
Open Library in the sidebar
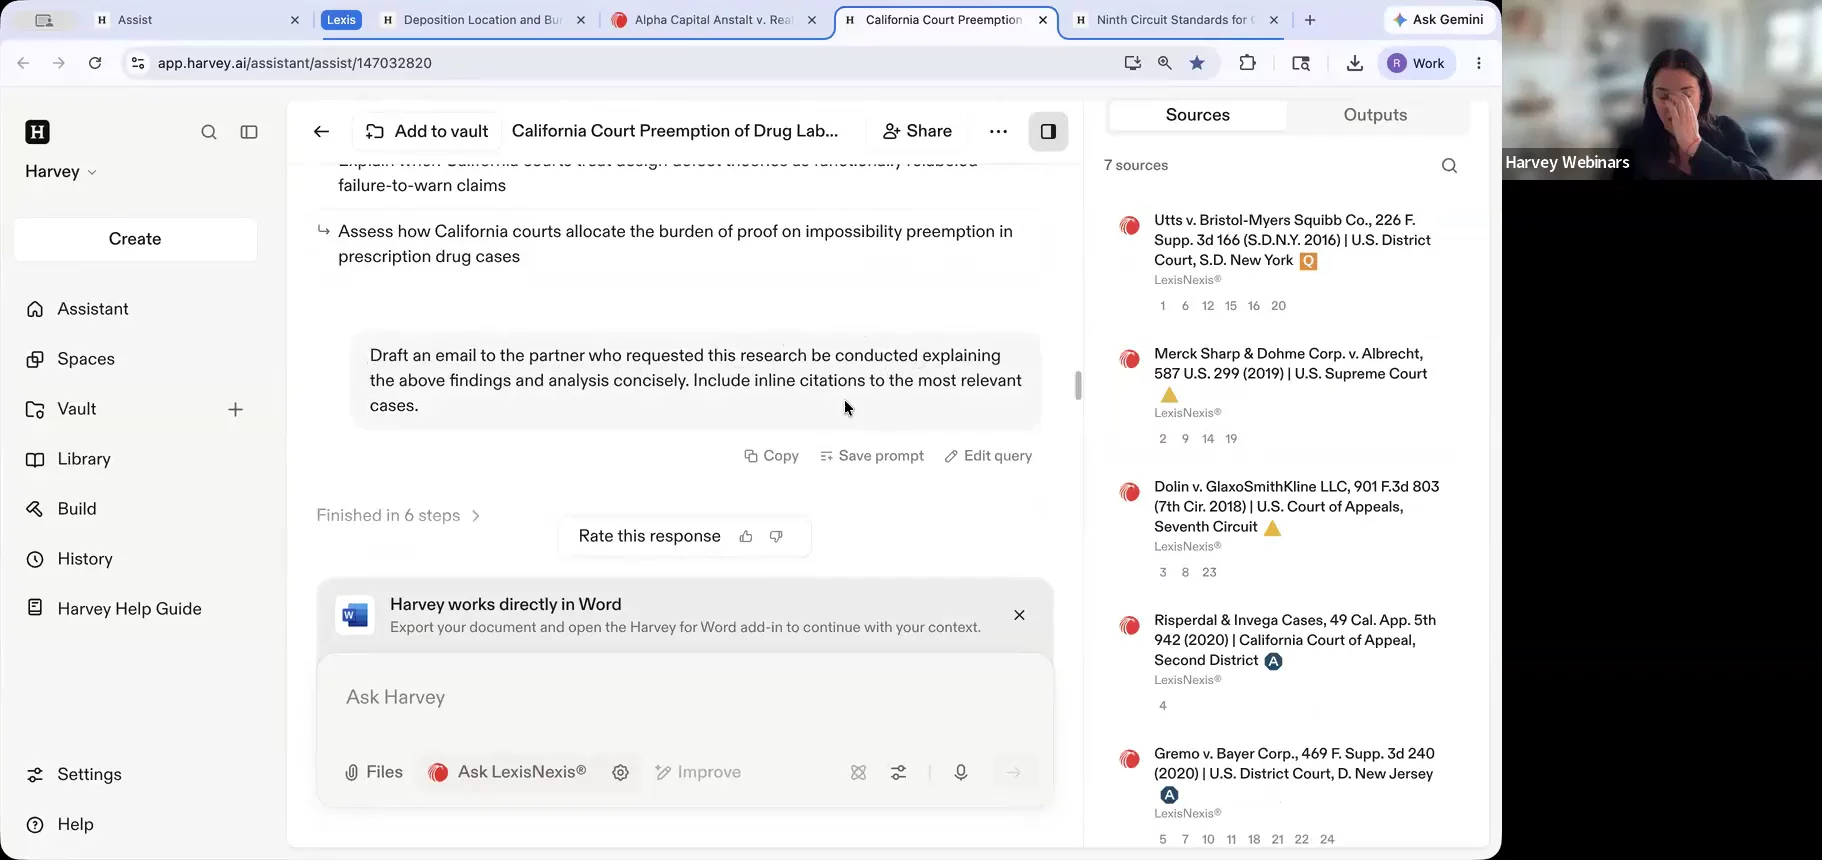coord(84,459)
